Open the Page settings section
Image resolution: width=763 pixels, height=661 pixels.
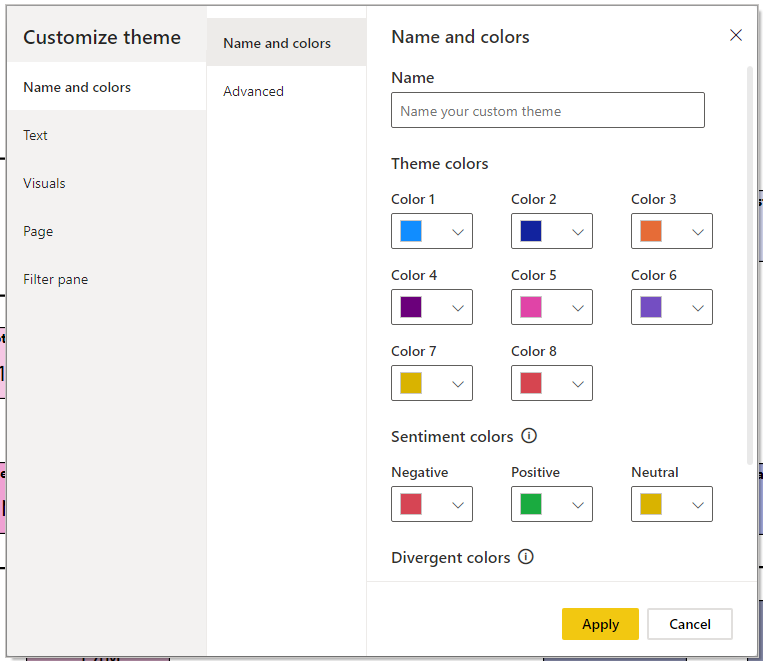pyautogui.click(x=107, y=231)
